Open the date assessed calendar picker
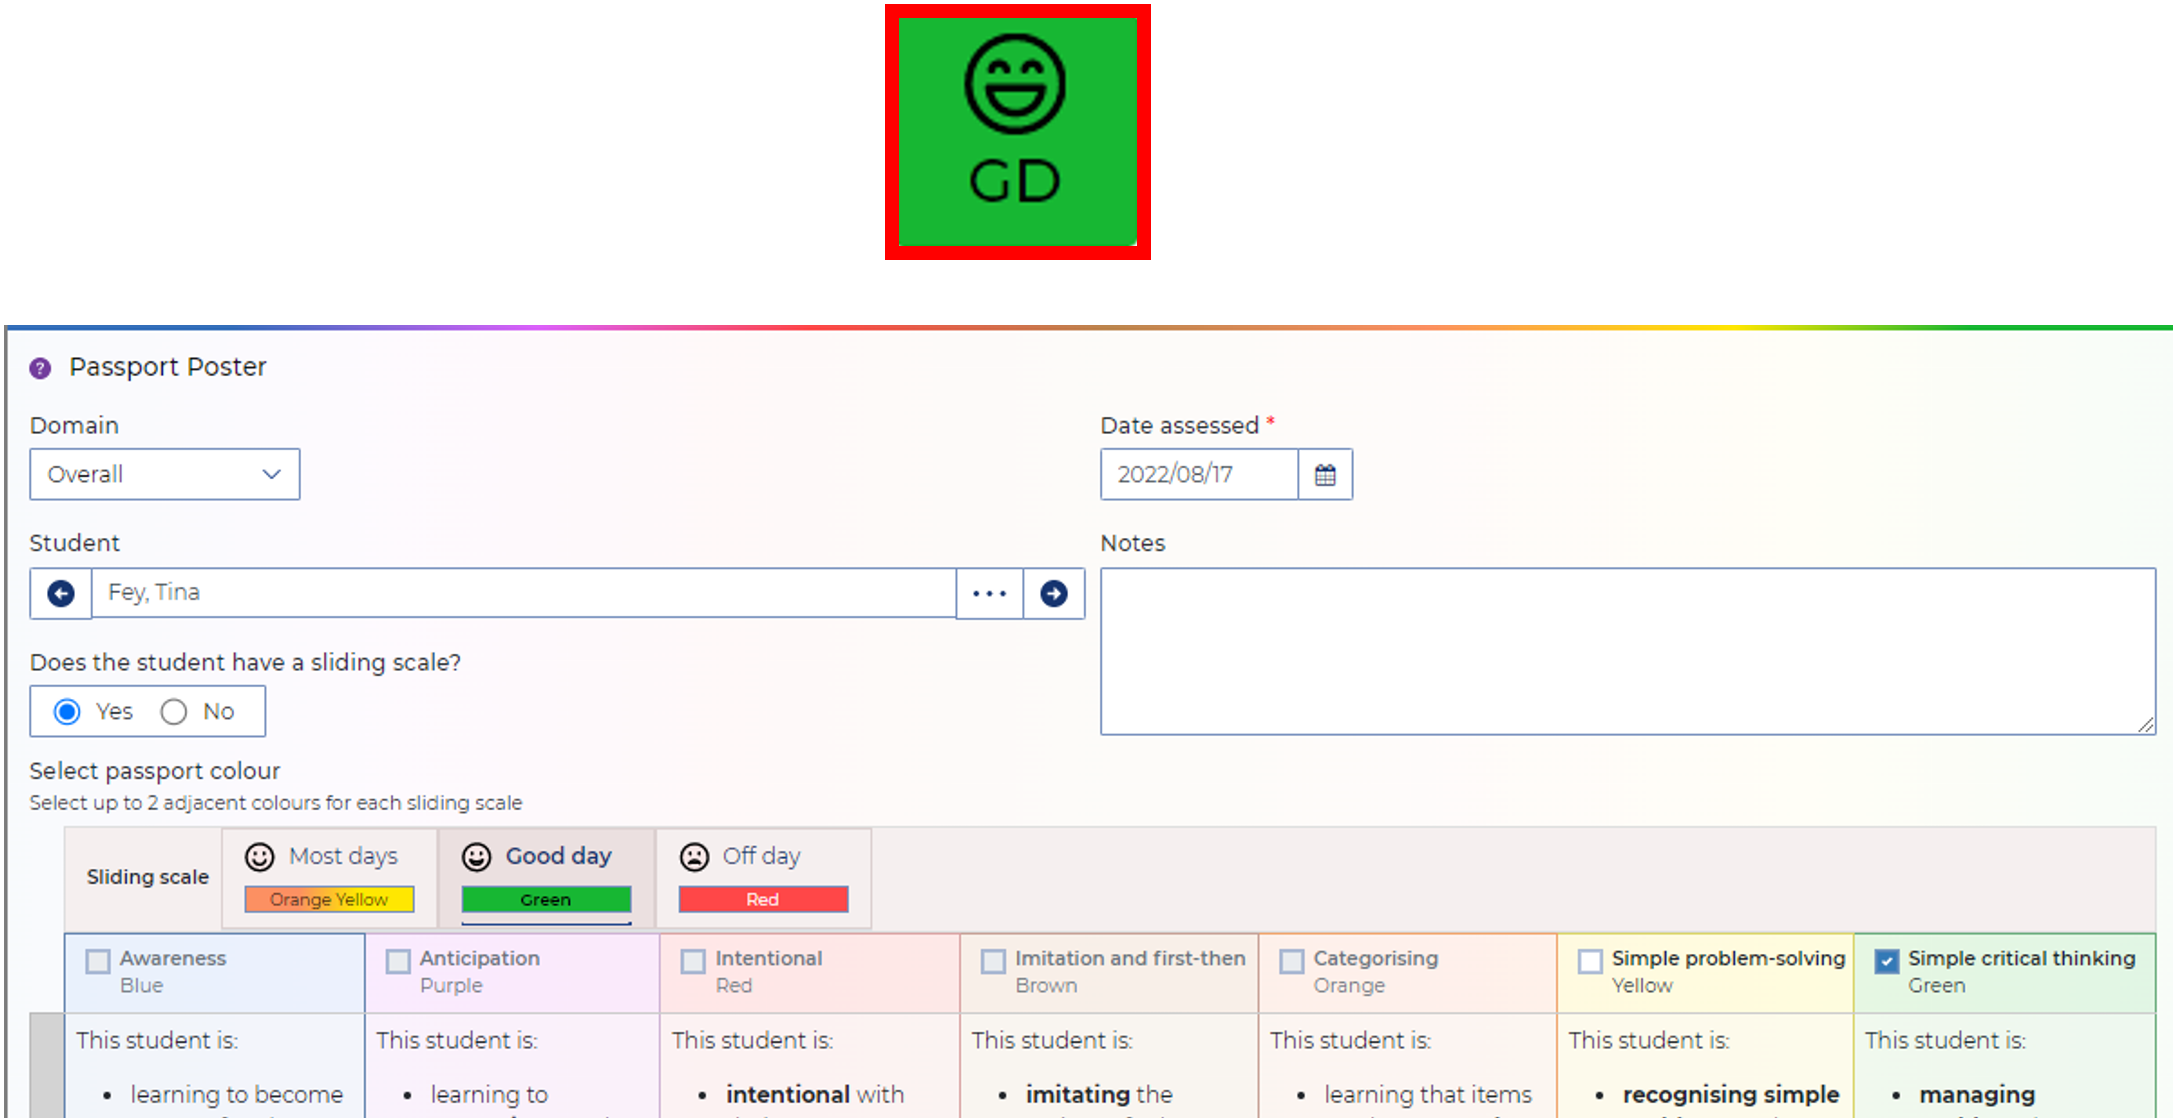2183x1118 pixels. 1325,475
